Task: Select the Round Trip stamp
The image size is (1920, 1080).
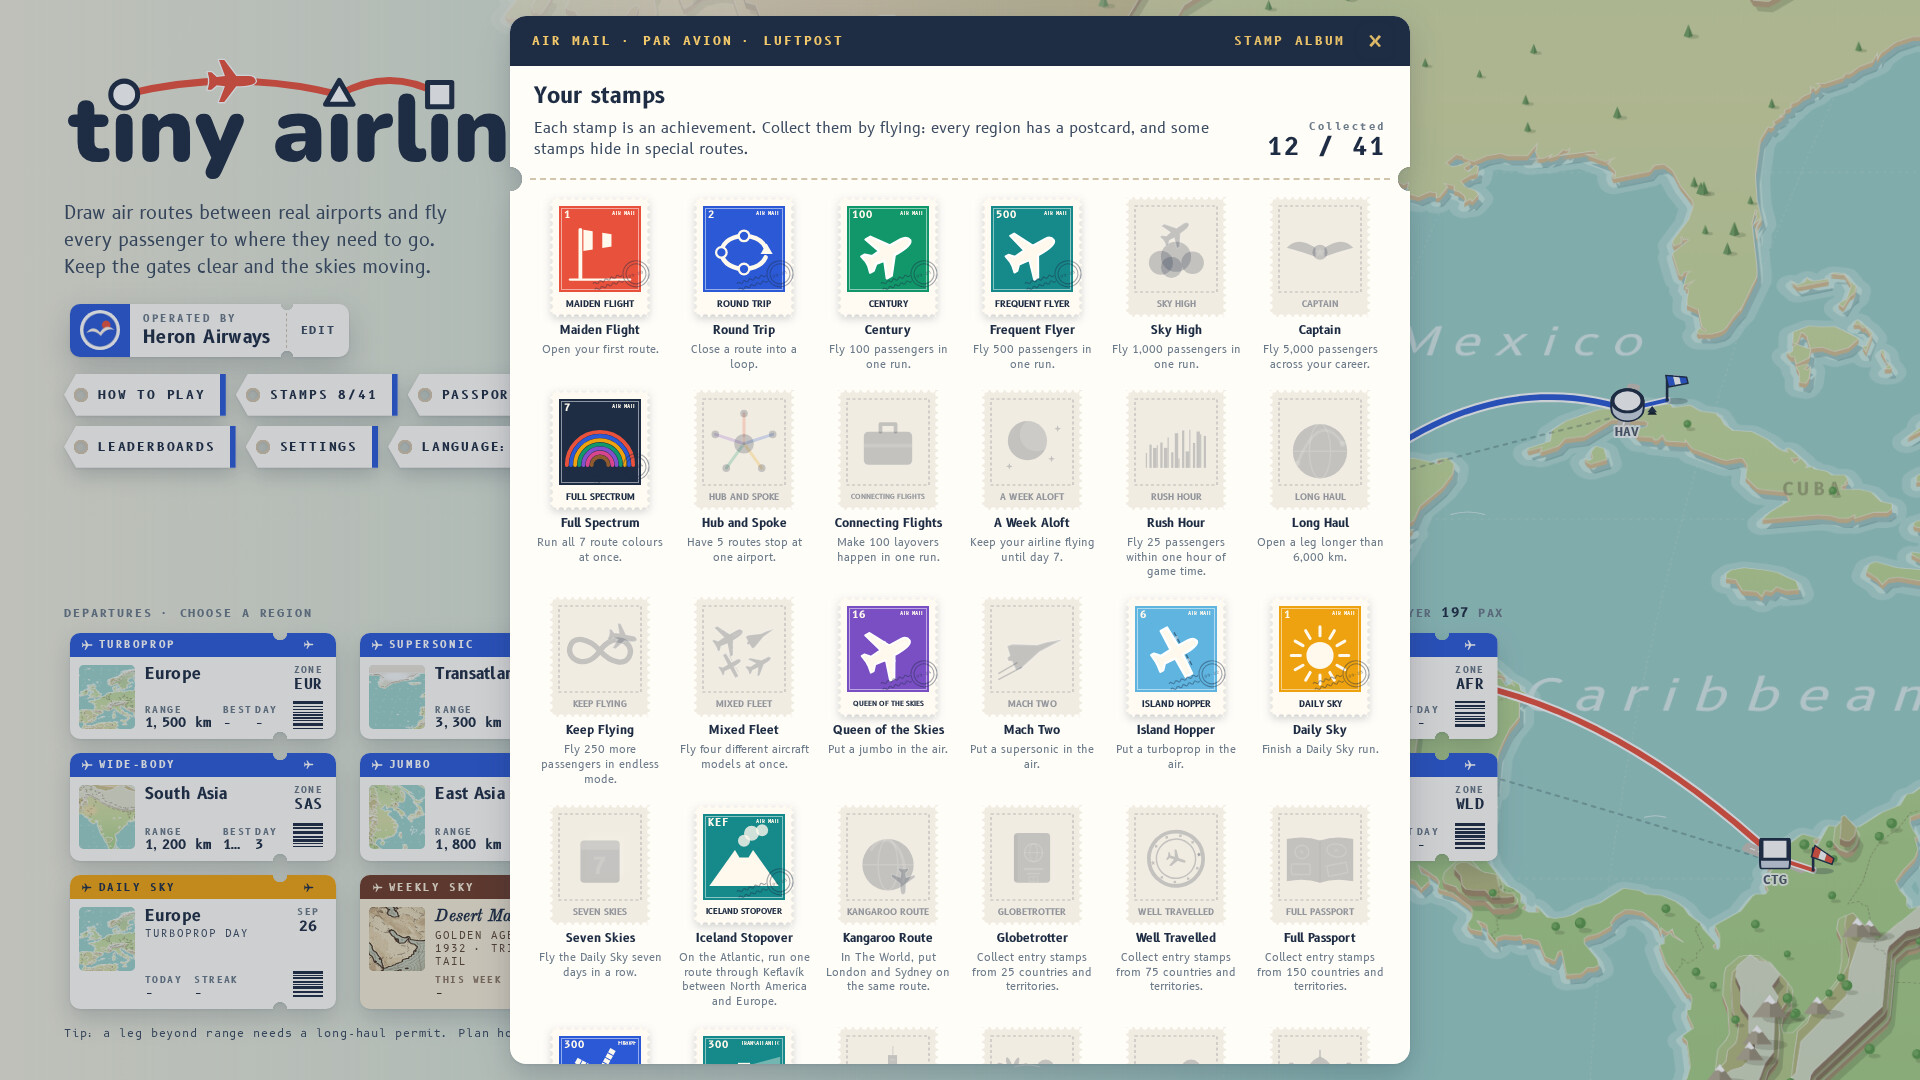Action: pyautogui.click(x=744, y=257)
